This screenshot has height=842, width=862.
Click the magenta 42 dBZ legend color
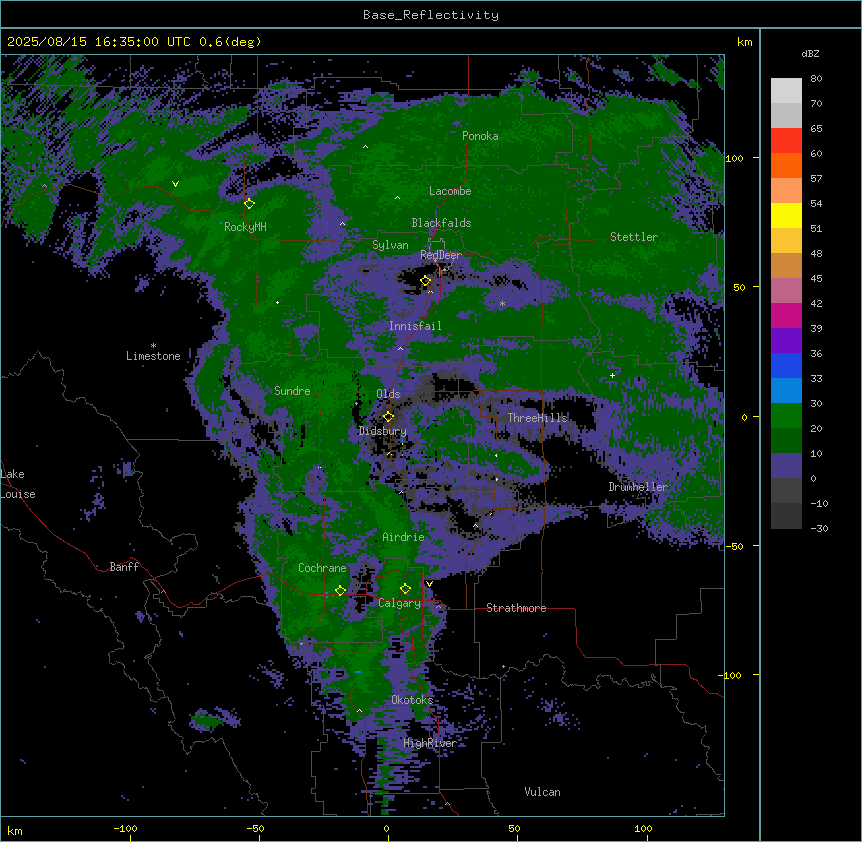coord(786,315)
